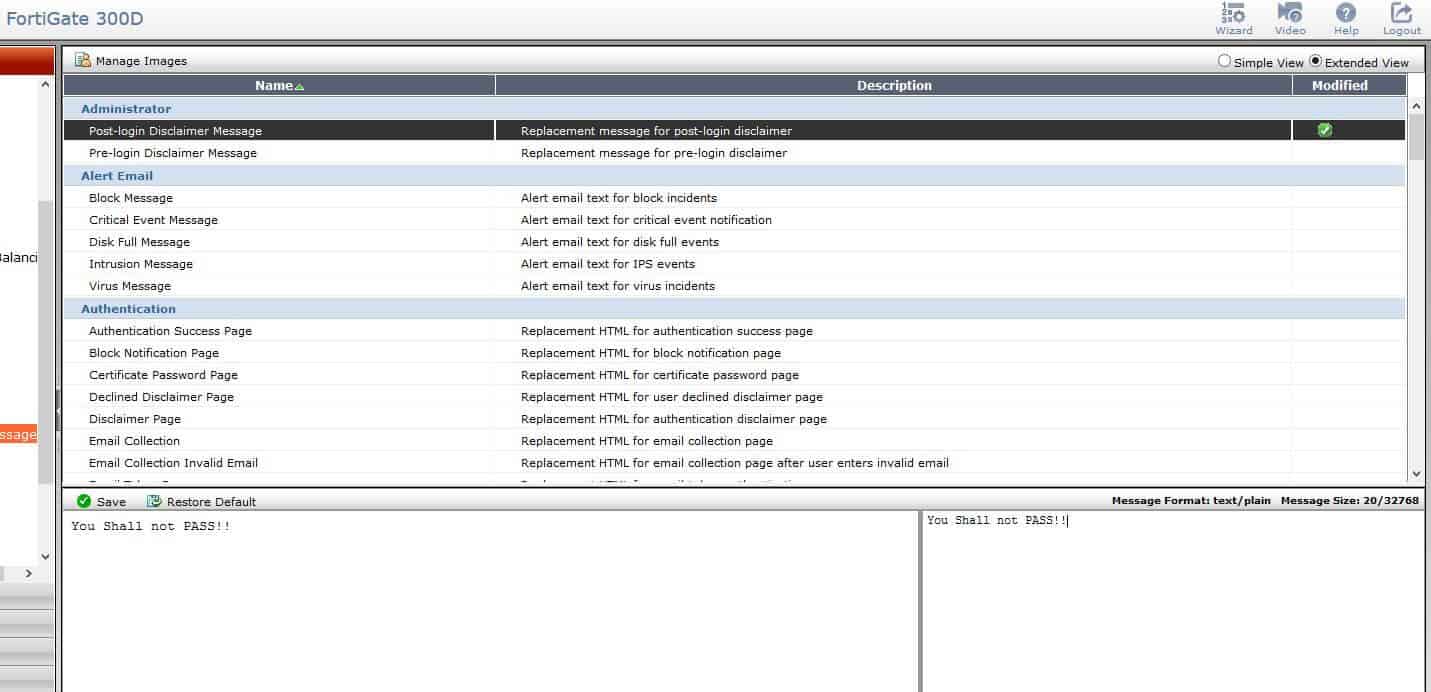Select the Email Collection row
This screenshot has height=692, width=1431.
[134, 440]
